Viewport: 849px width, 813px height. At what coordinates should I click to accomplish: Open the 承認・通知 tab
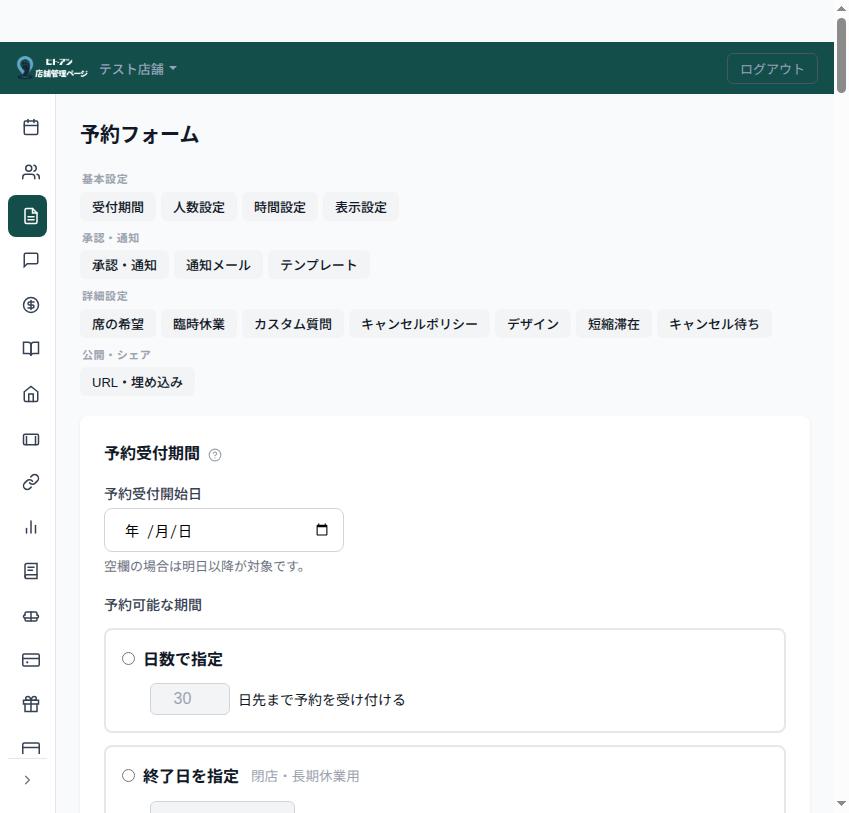(x=125, y=265)
